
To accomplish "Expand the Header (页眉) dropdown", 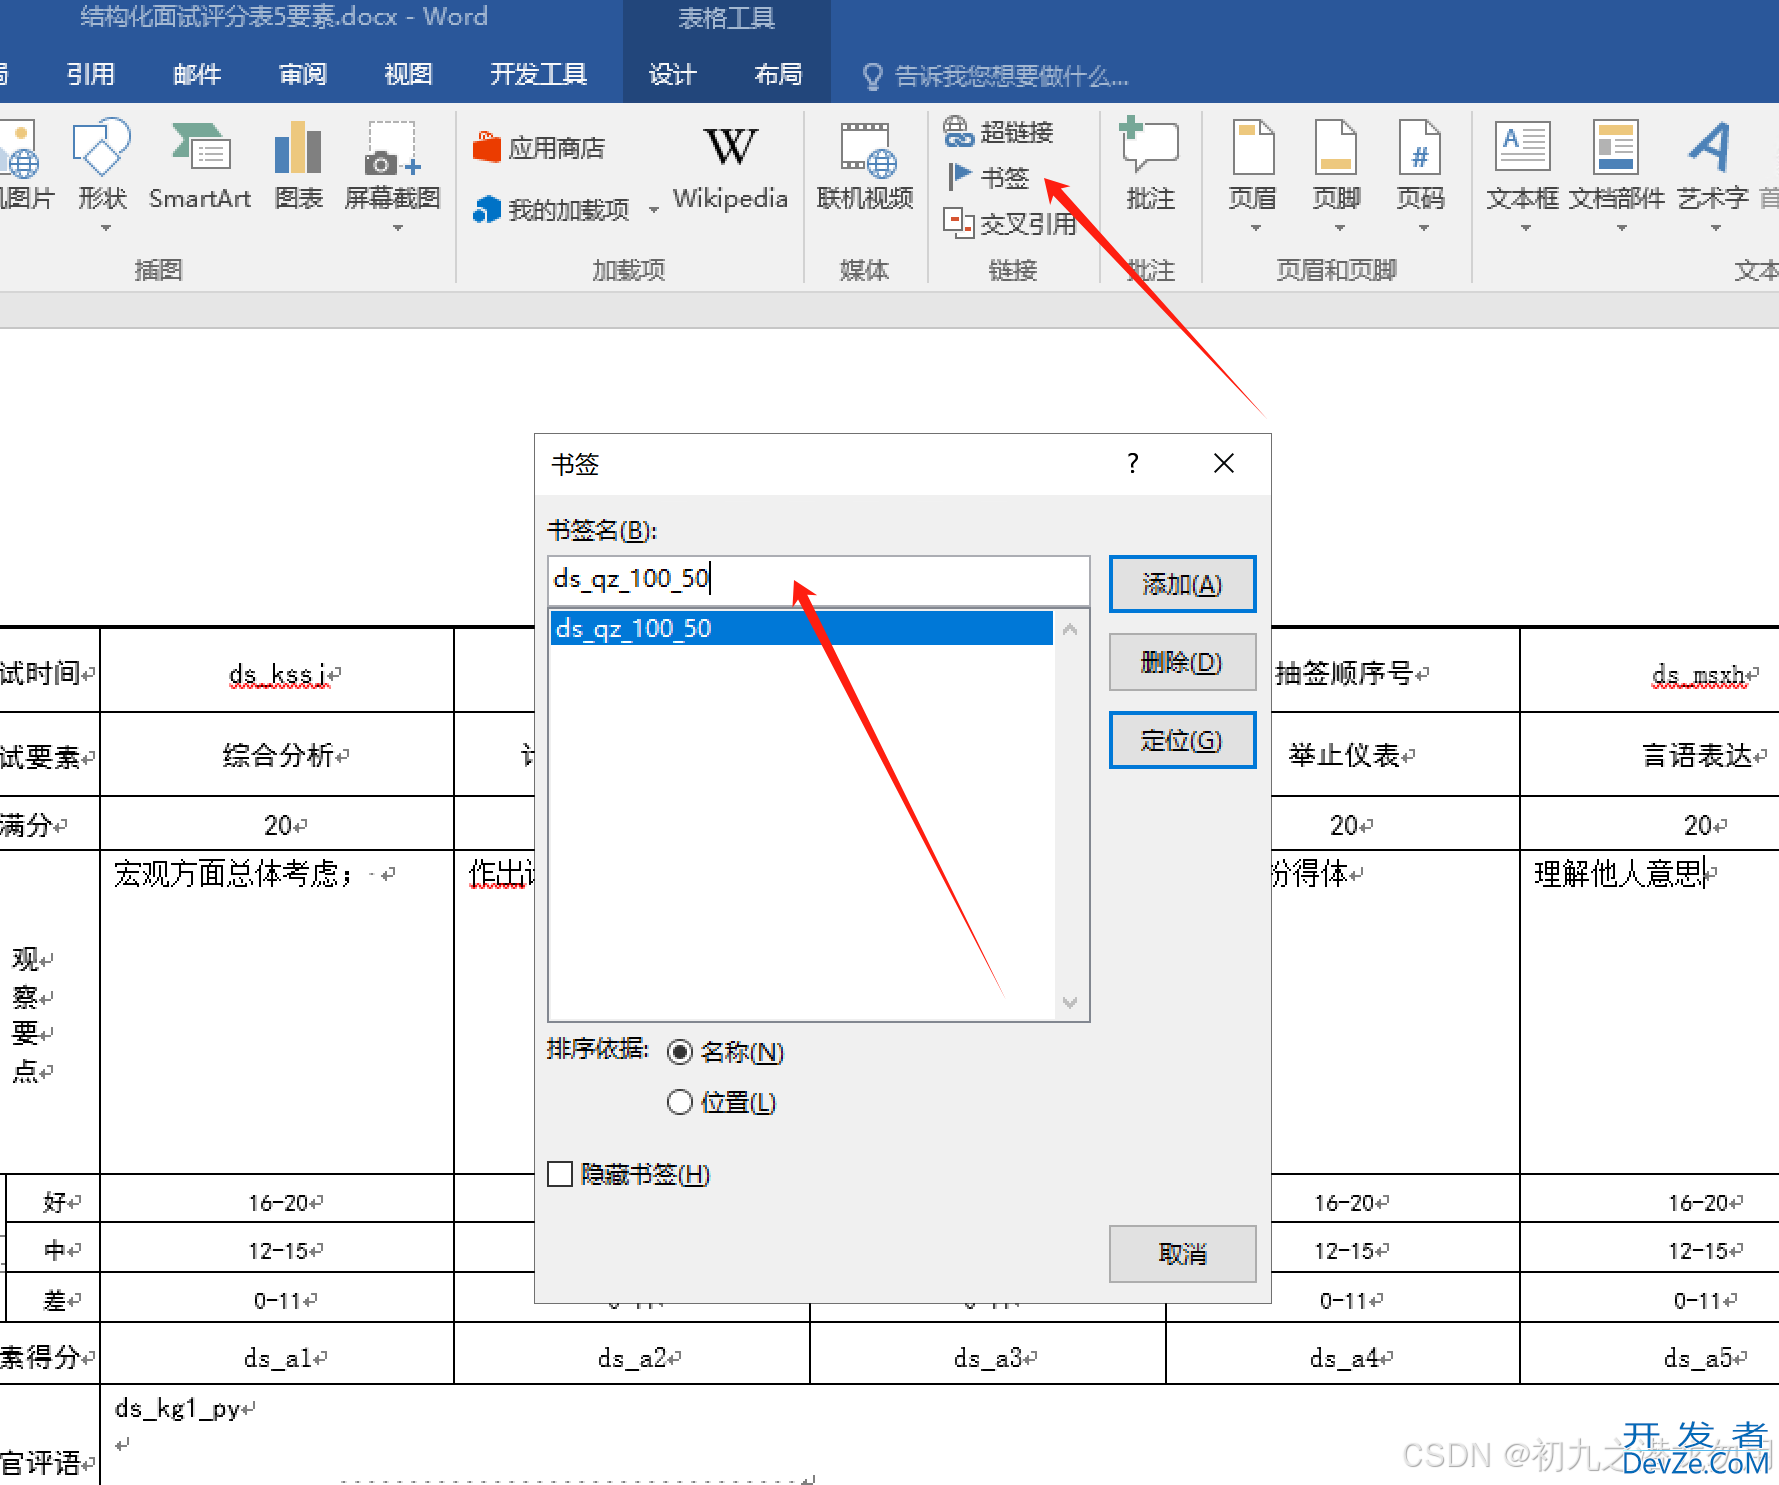I will (1253, 228).
